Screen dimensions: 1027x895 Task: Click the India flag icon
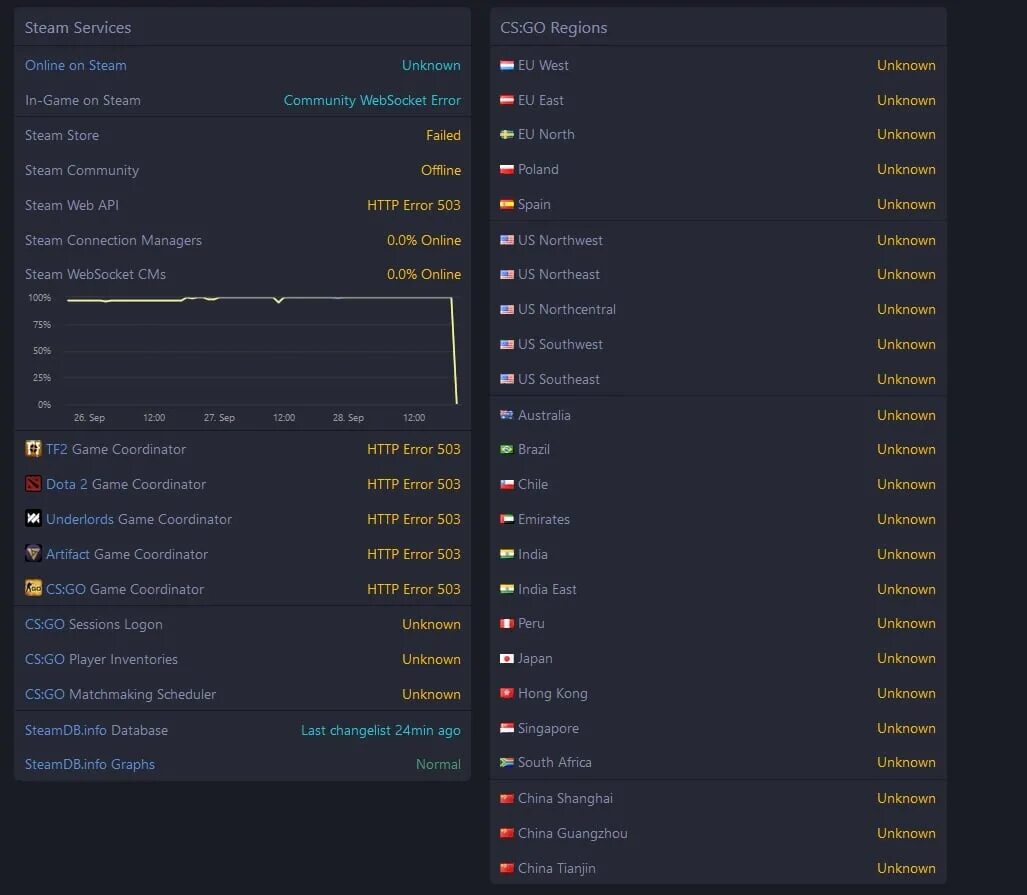tap(506, 554)
